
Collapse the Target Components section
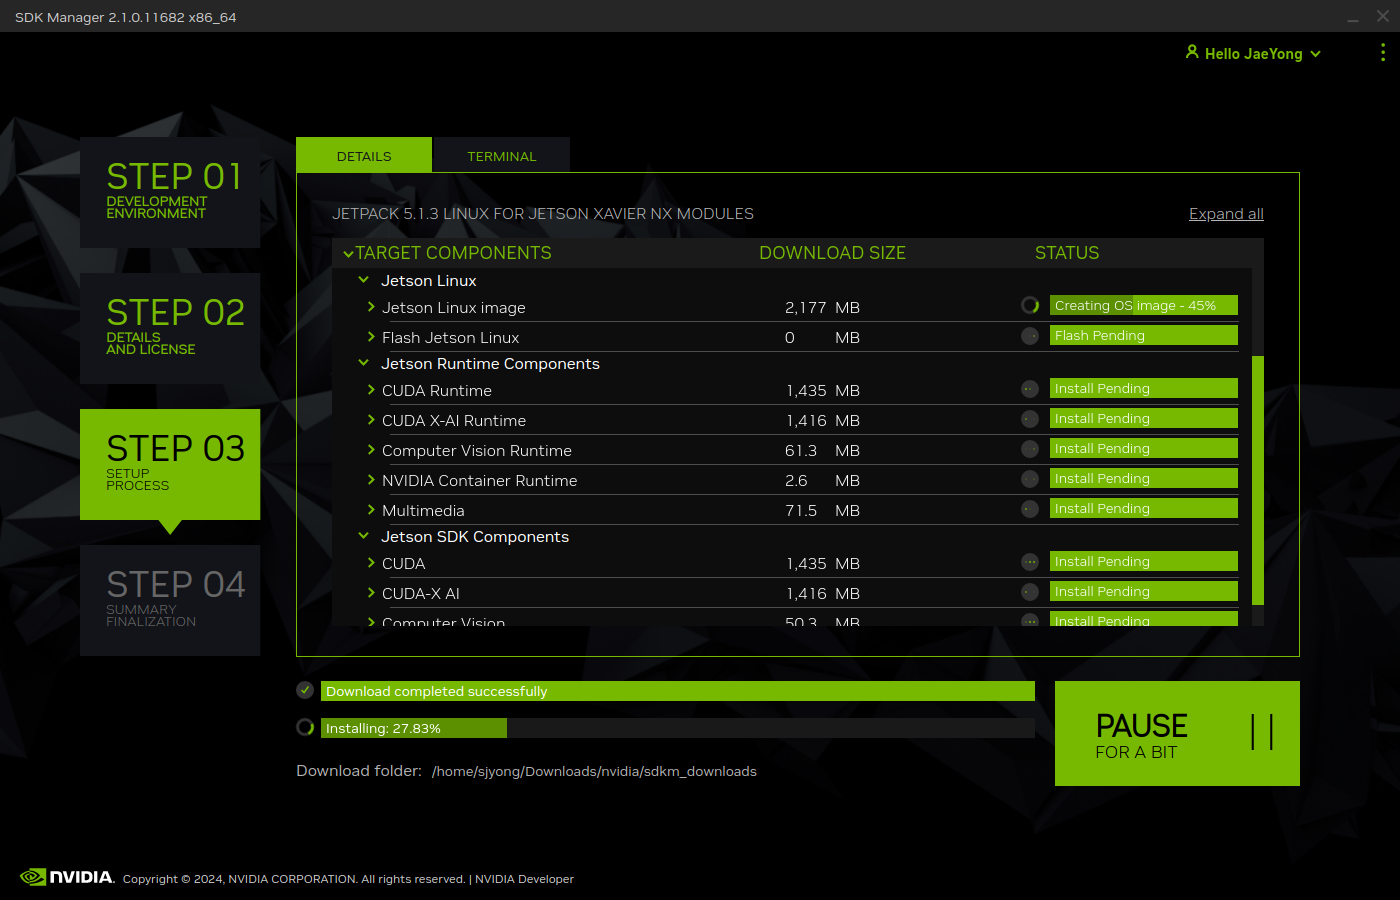[x=348, y=254]
